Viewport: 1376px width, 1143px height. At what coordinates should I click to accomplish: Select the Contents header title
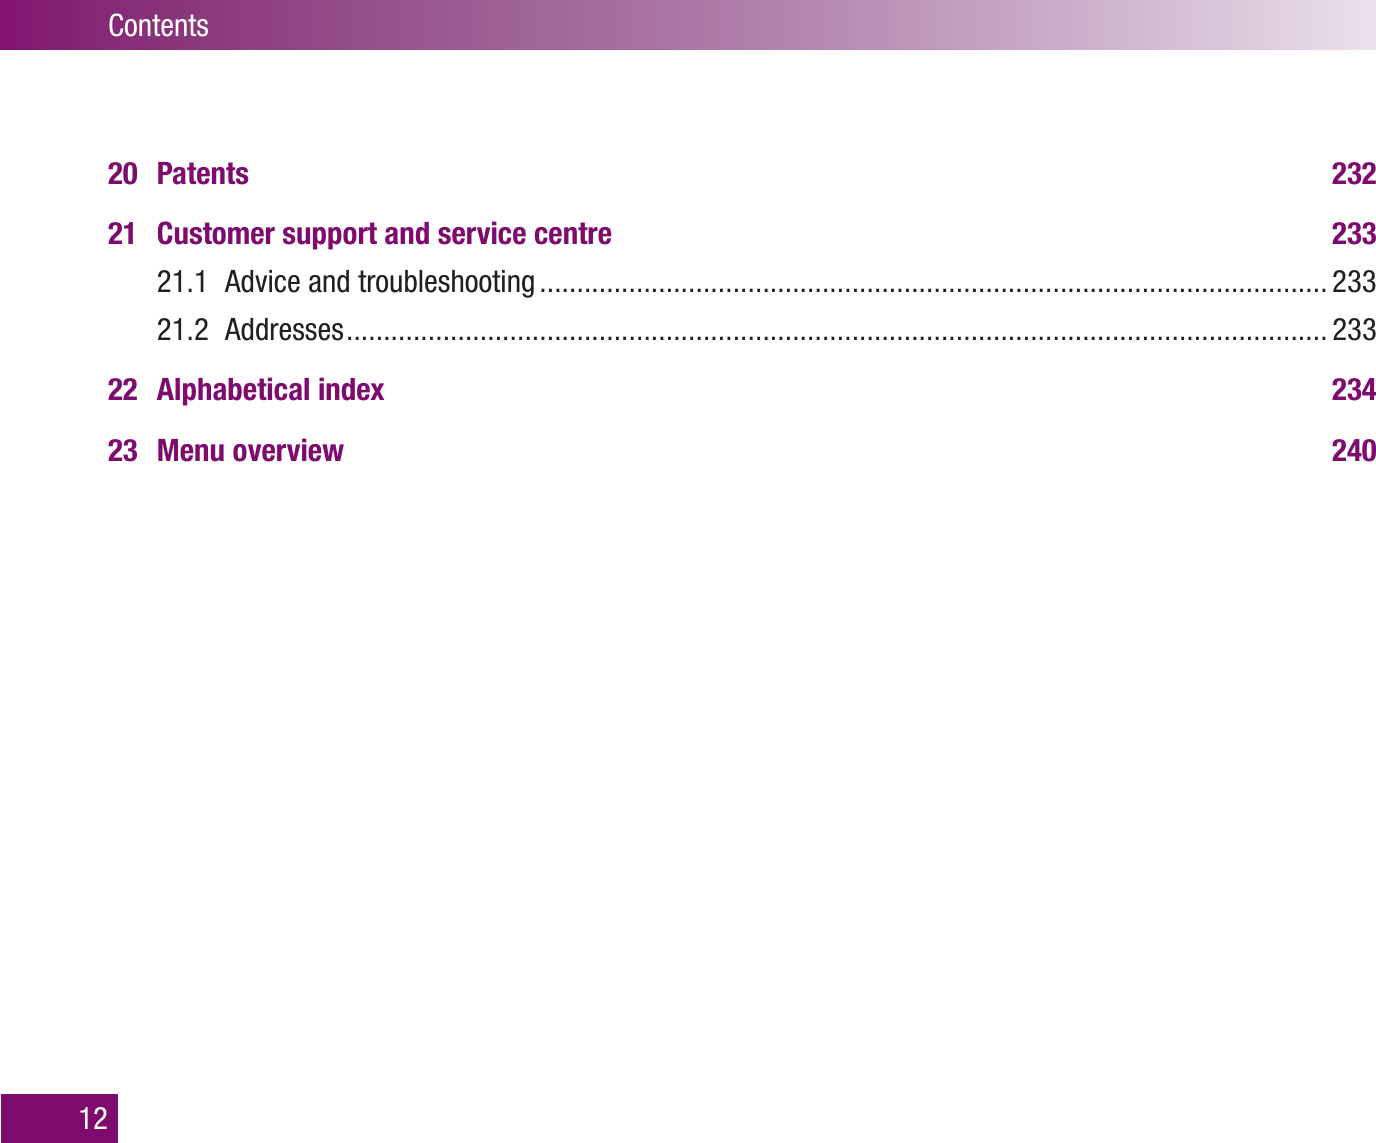click(x=158, y=25)
